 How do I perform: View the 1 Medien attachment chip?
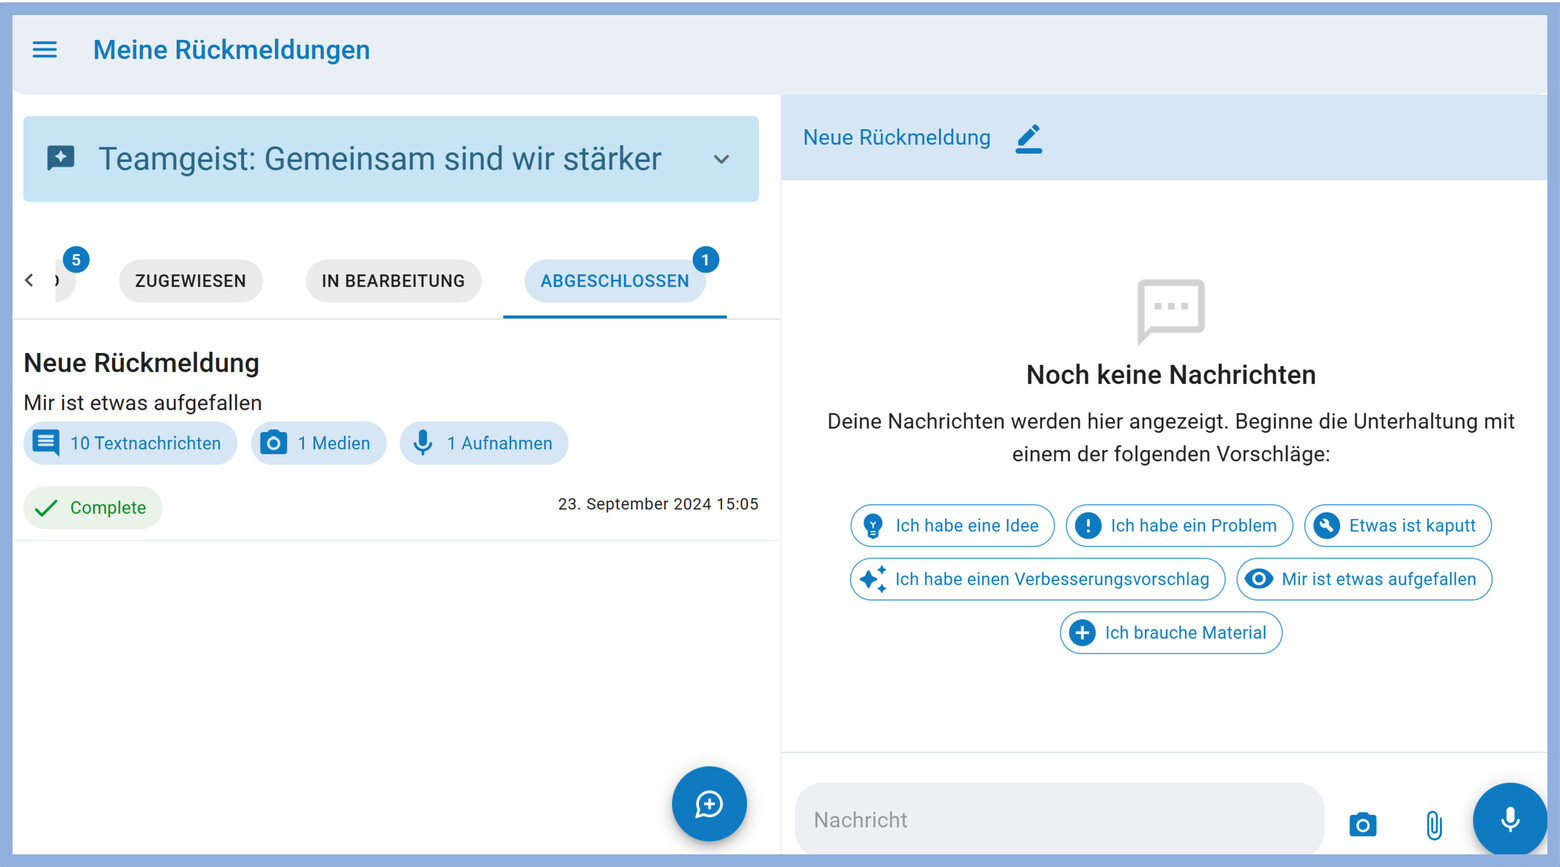318,443
